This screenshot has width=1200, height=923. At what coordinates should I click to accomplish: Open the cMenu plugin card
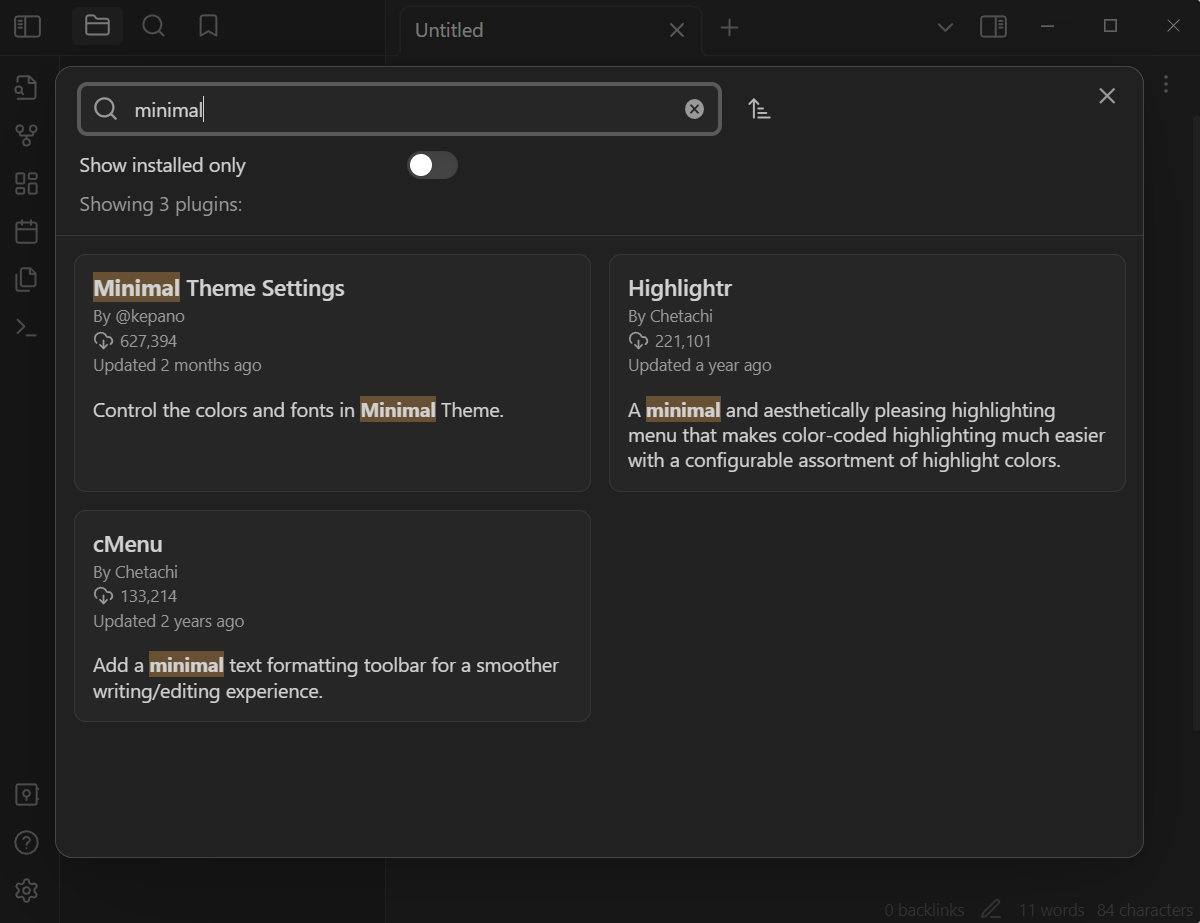(332, 616)
